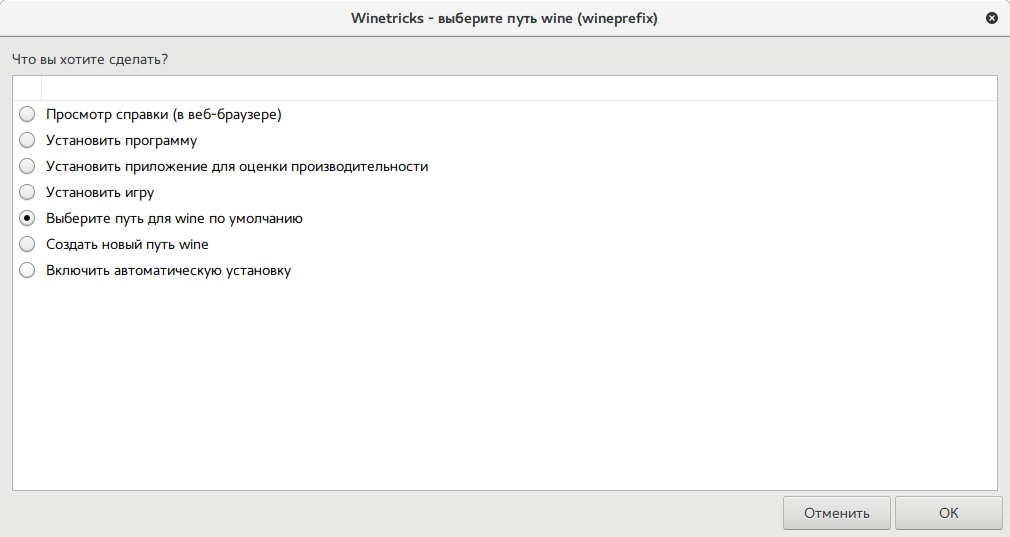Image resolution: width=1010 pixels, height=537 pixels.
Task: Confirm the selection with the OK button
Action: 948,513
